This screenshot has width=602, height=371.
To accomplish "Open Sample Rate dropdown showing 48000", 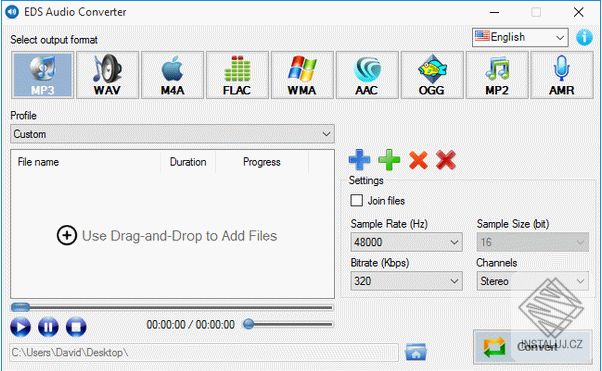I will pos(406,242).
